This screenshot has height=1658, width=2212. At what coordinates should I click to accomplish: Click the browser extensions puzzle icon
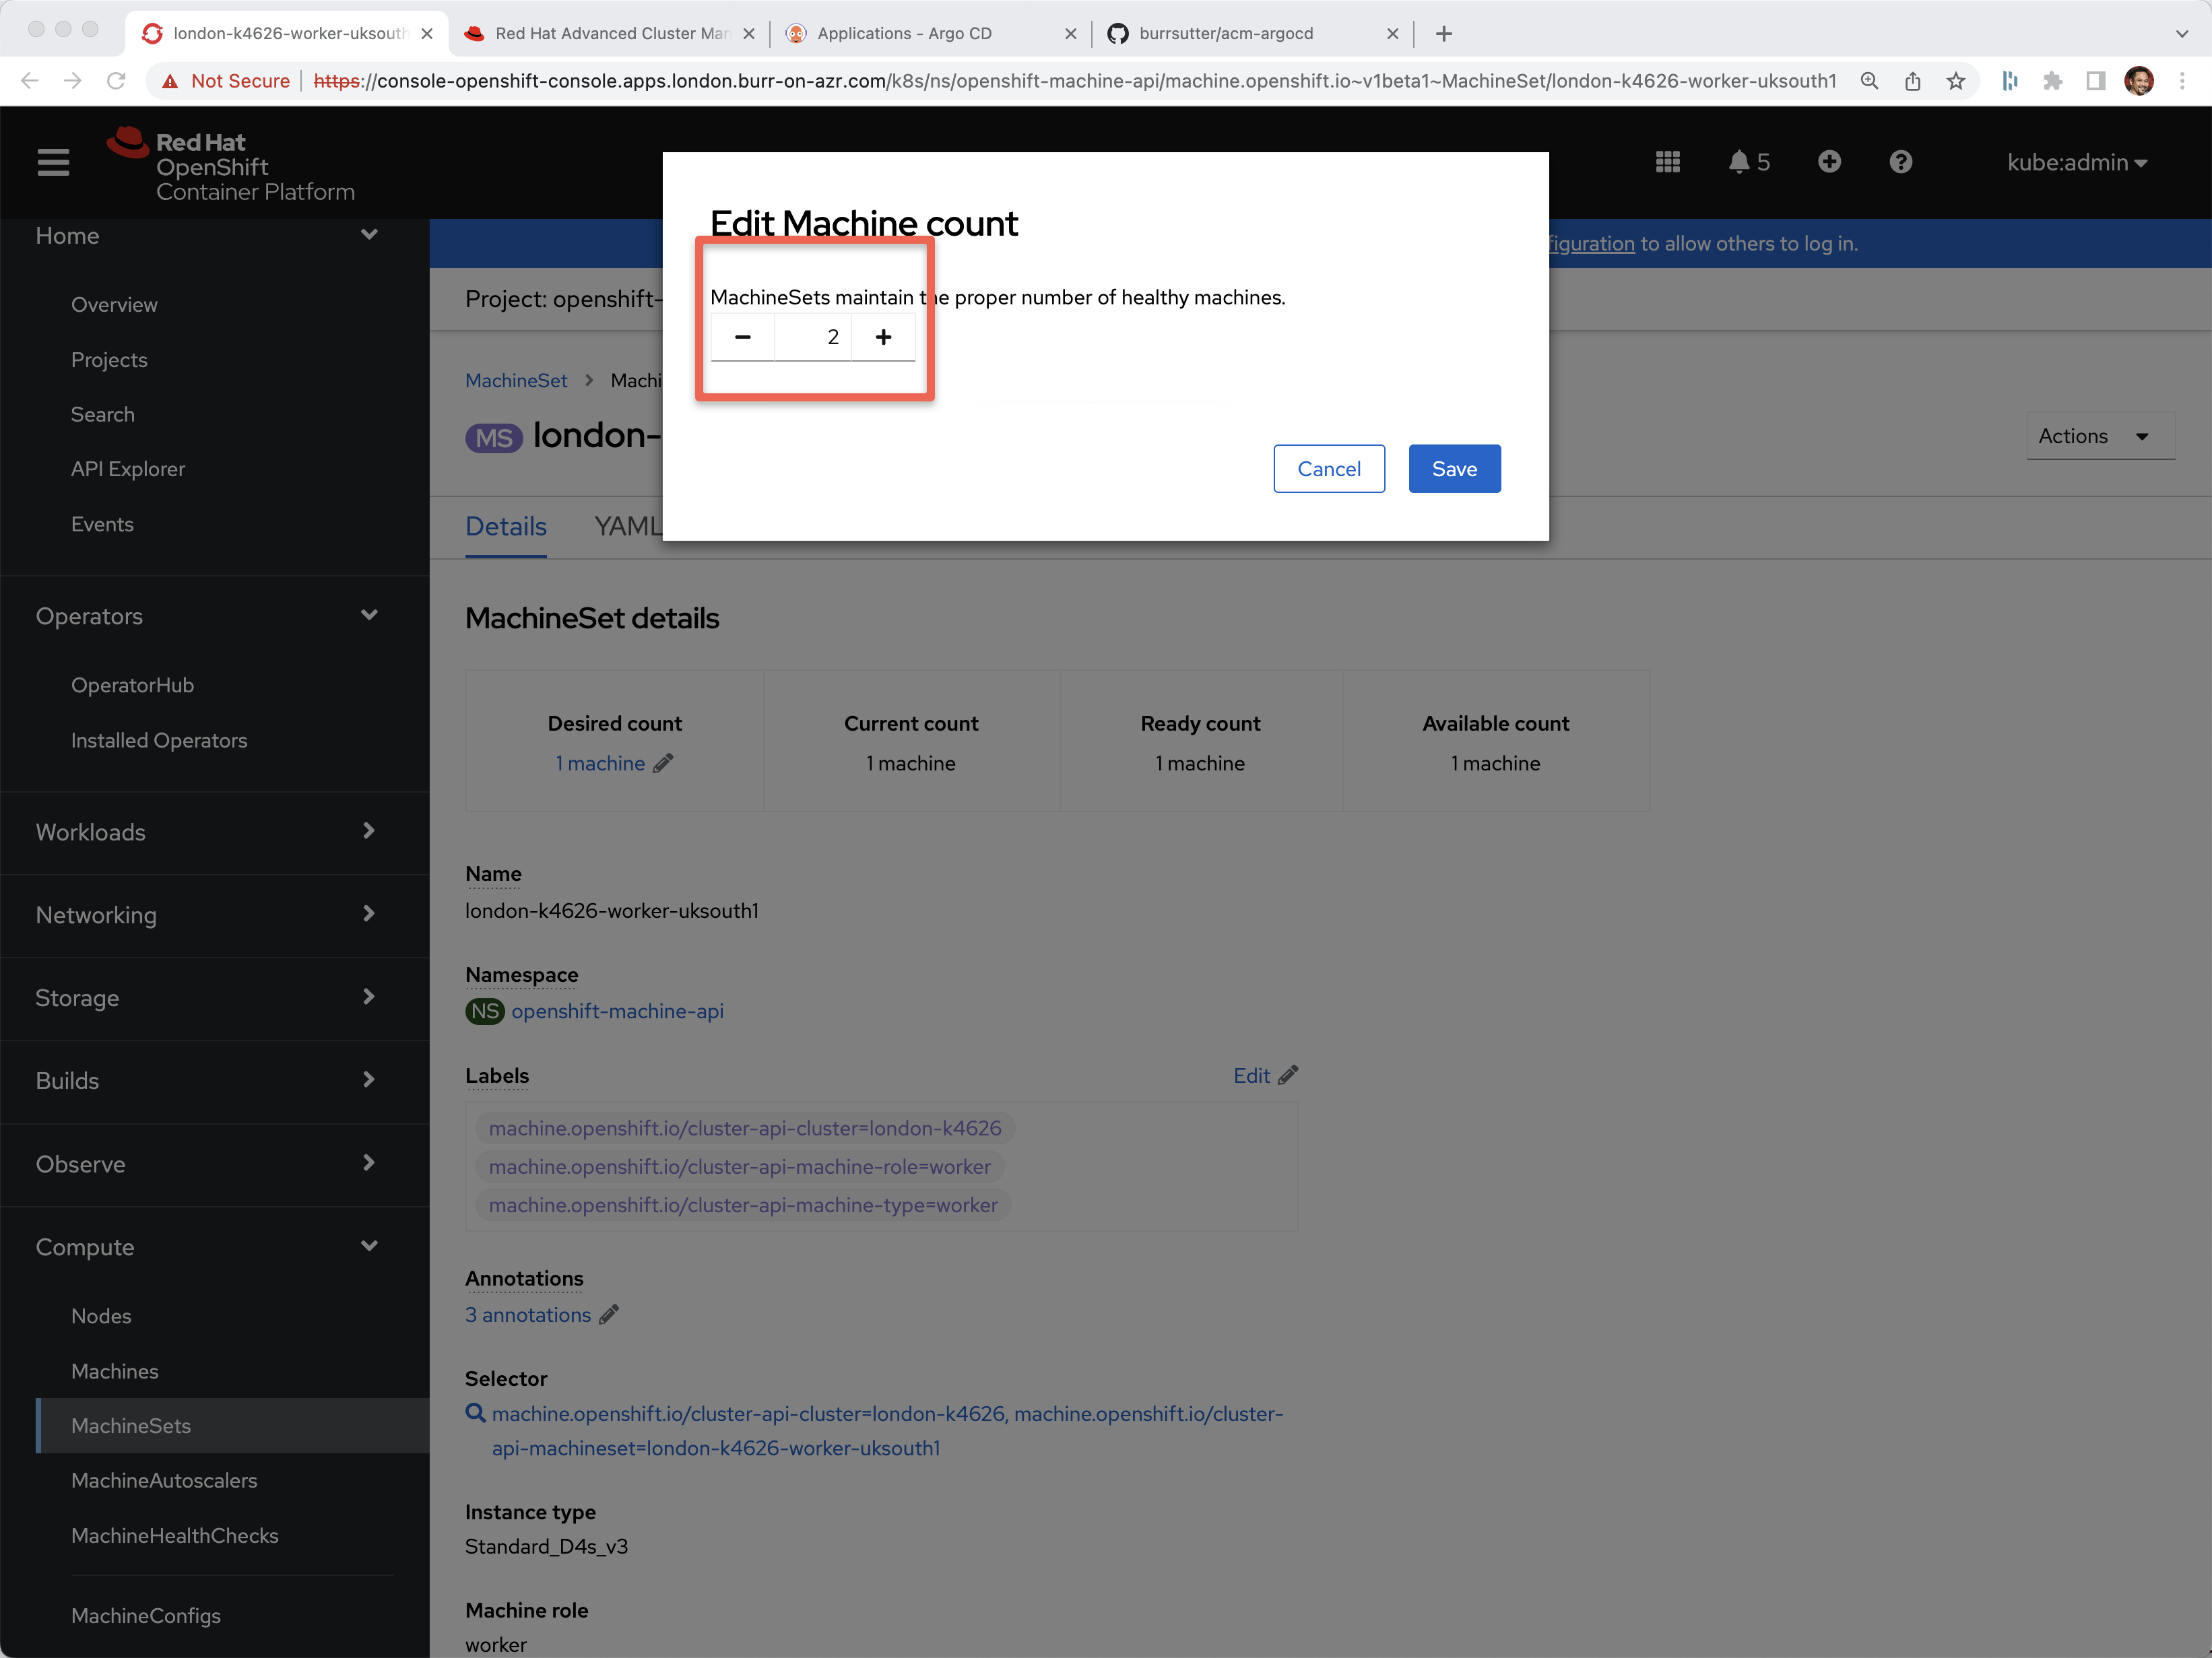point(2052,81)
